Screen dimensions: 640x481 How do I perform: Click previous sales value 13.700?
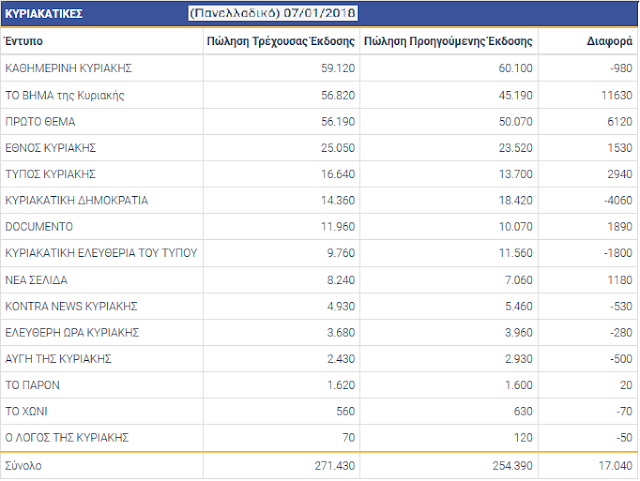click(516, 174)
